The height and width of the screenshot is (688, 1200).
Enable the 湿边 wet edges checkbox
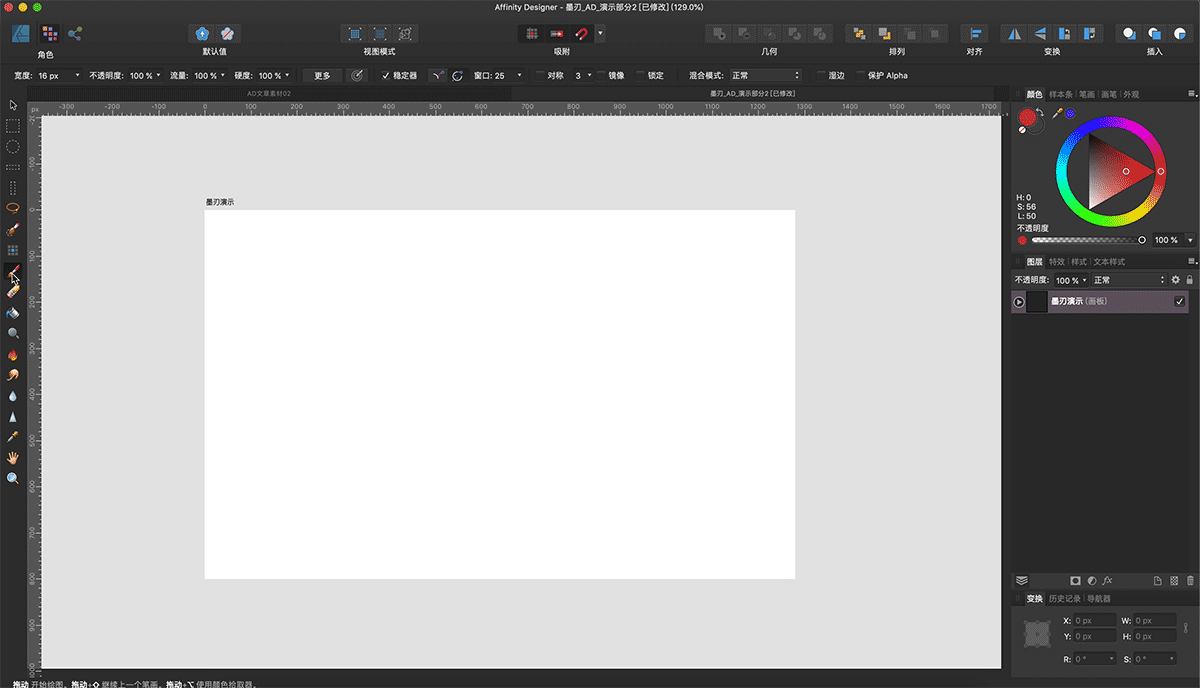coord(820,75)
